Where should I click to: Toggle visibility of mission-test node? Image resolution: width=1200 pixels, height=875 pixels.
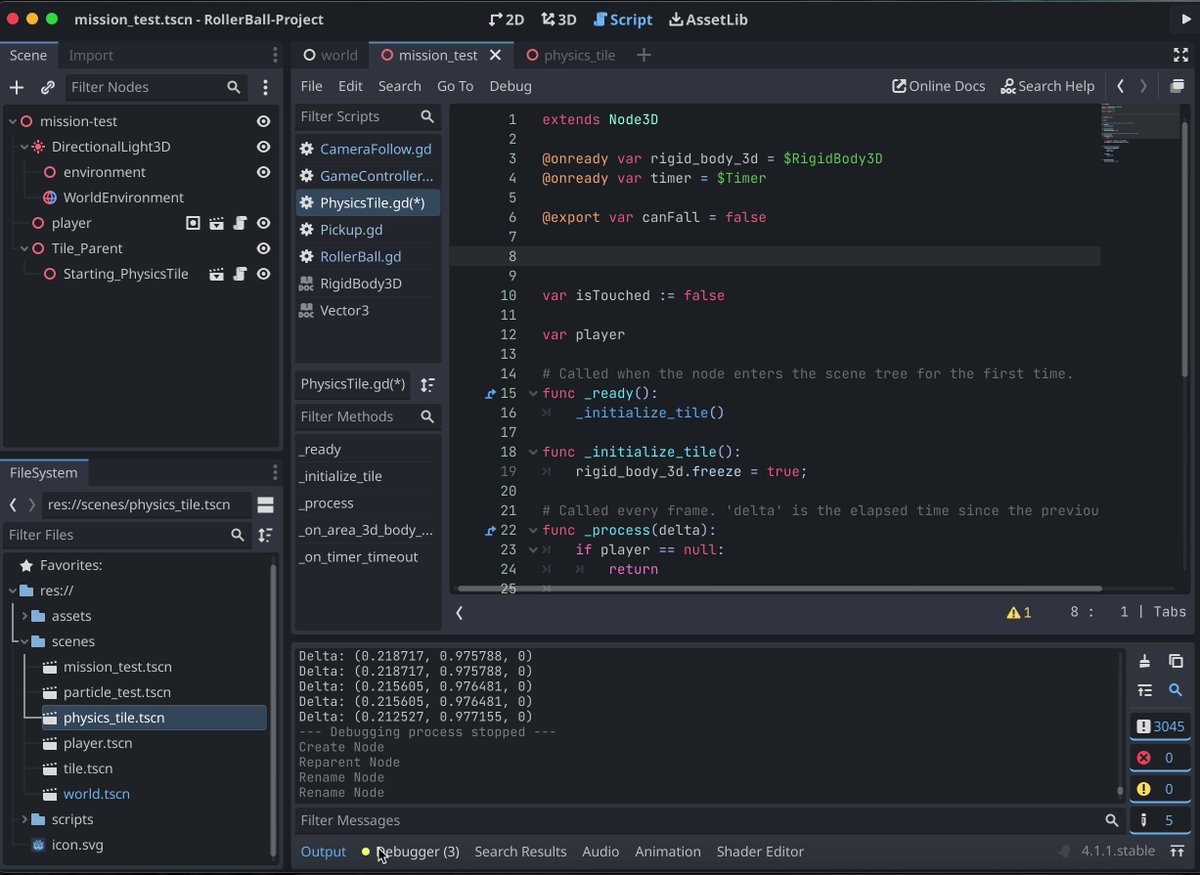263,121
